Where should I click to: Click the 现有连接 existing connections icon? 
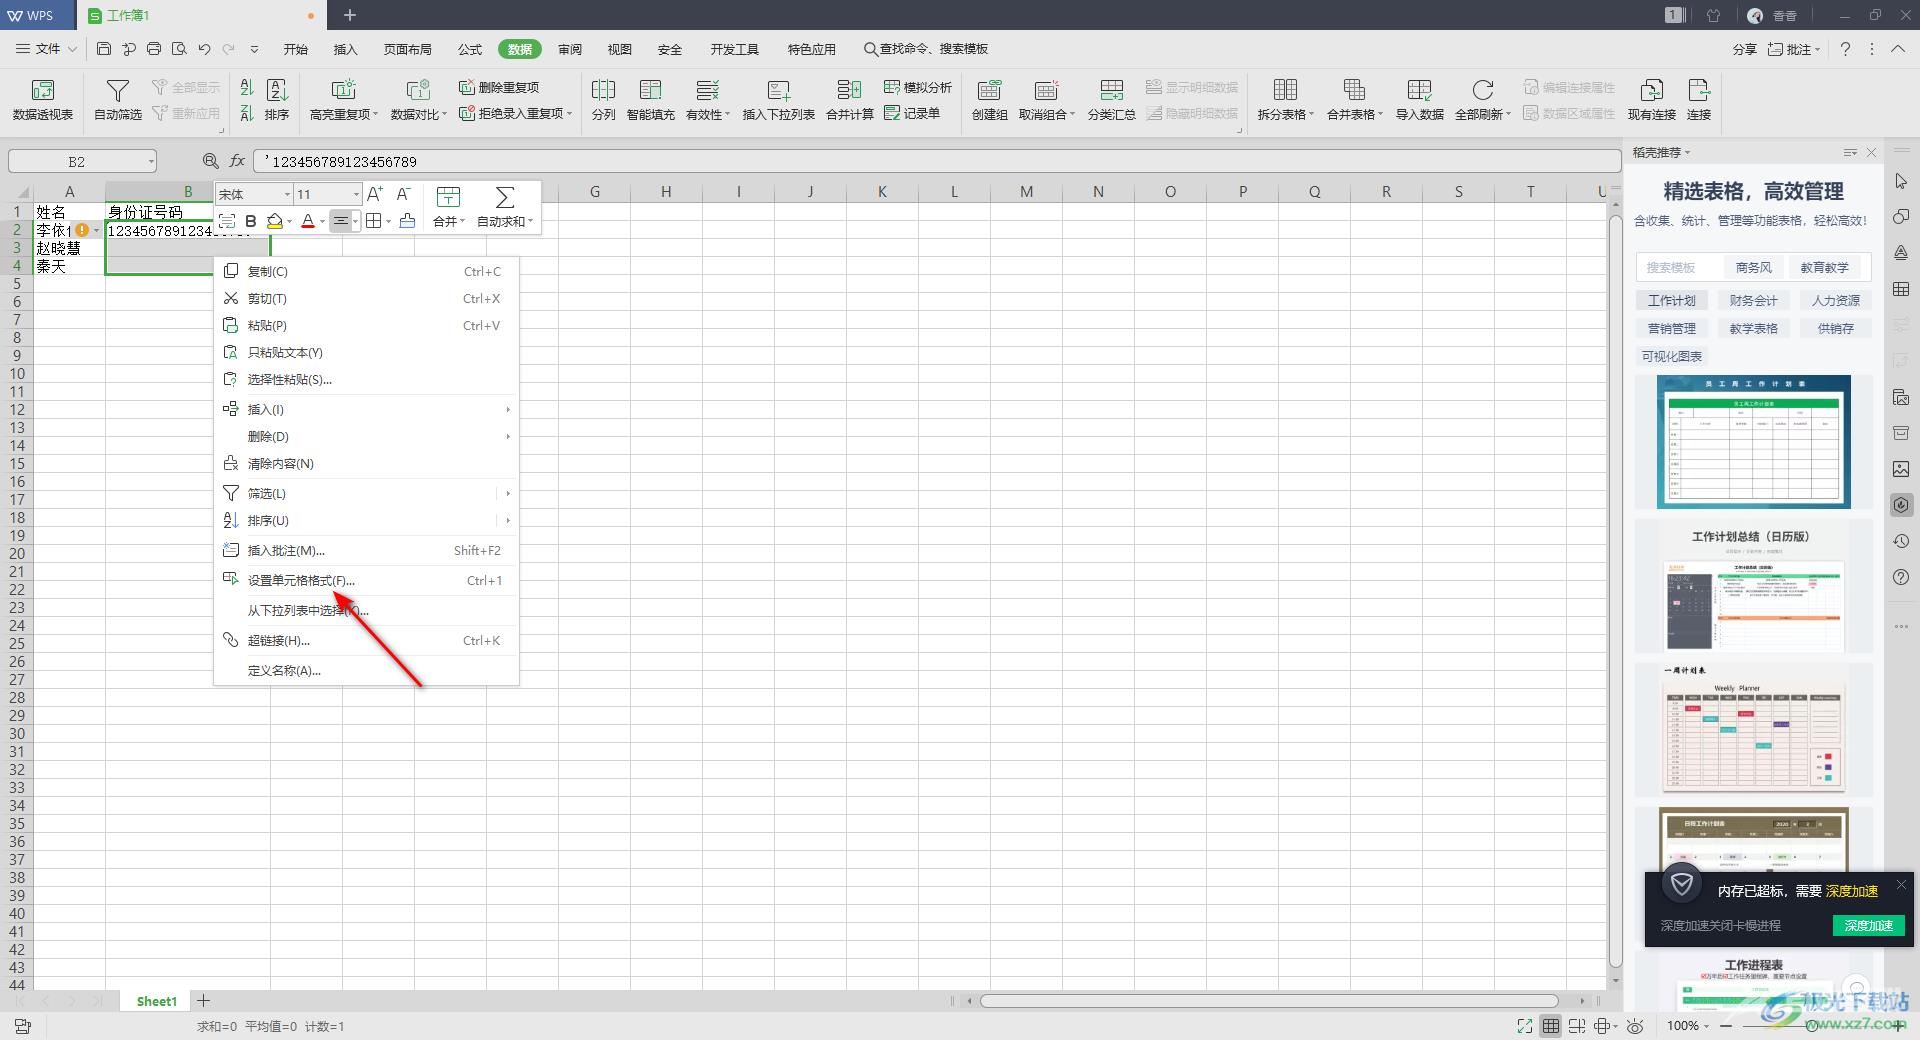click(1651, 90)
